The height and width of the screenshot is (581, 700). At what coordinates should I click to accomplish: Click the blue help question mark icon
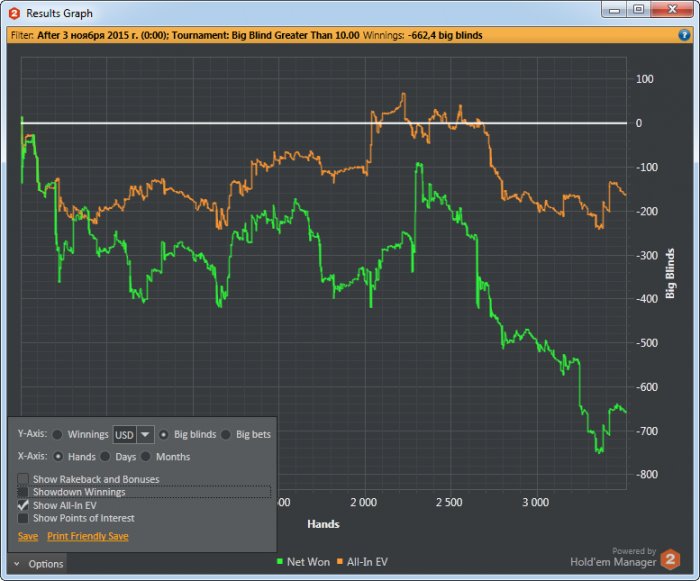point(685,34)
